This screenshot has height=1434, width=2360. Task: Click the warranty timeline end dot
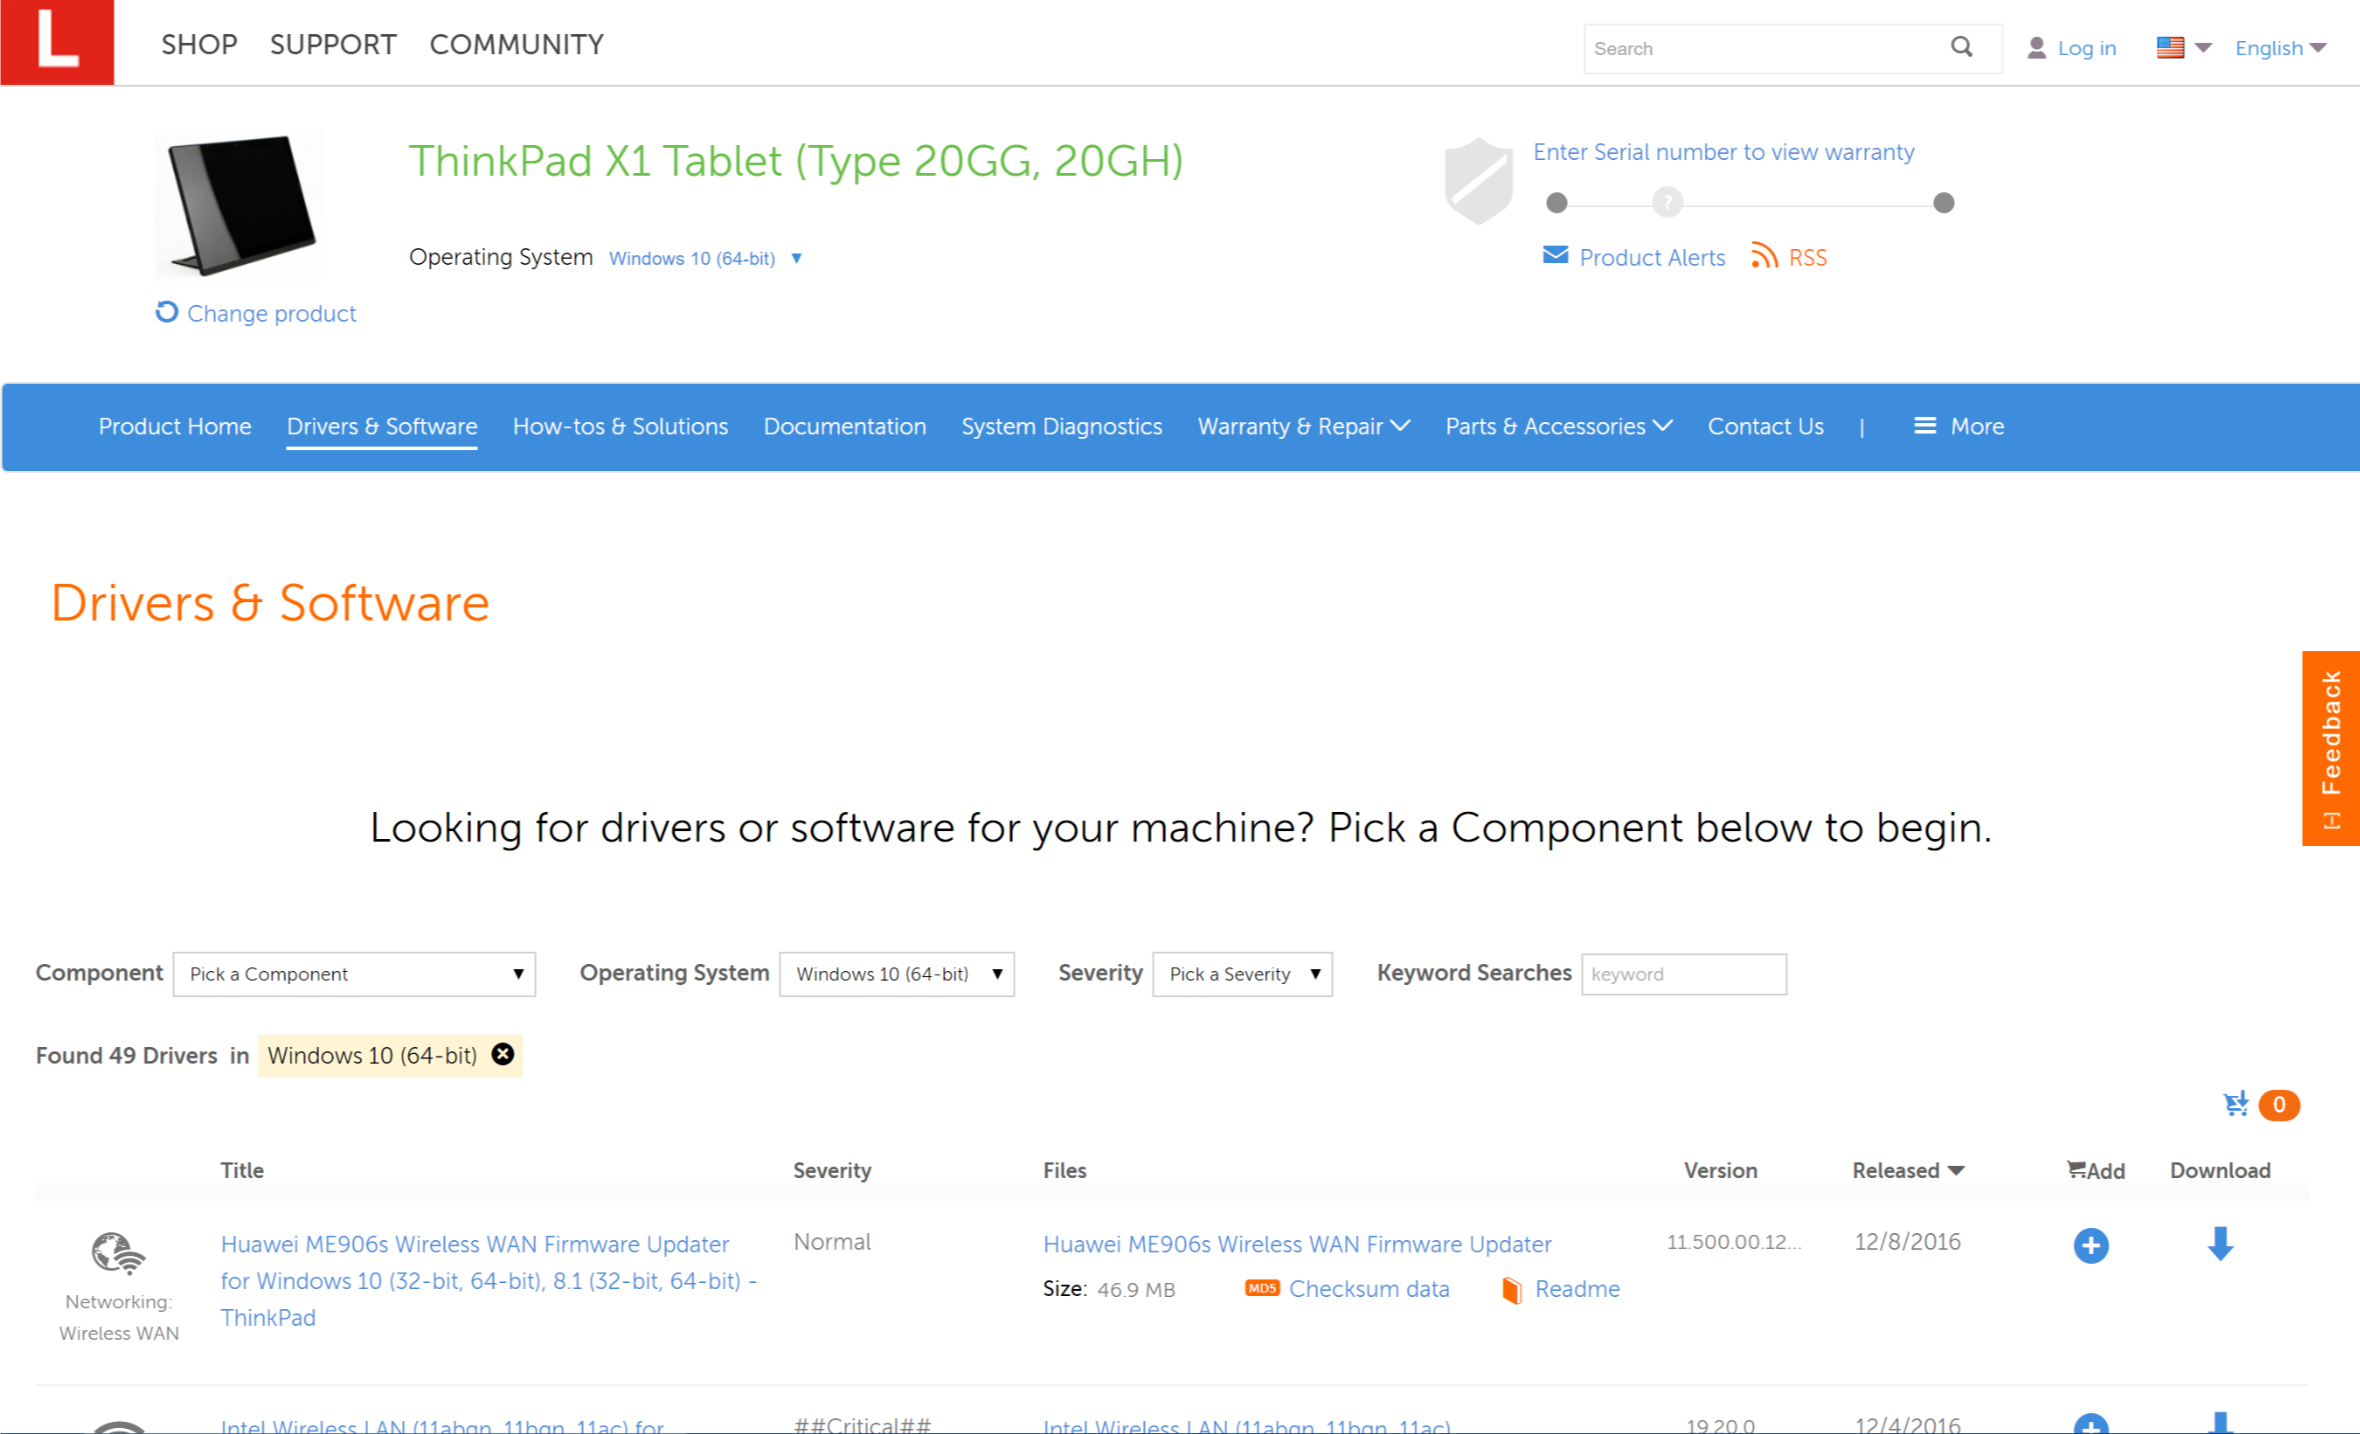pos(1943,203)
